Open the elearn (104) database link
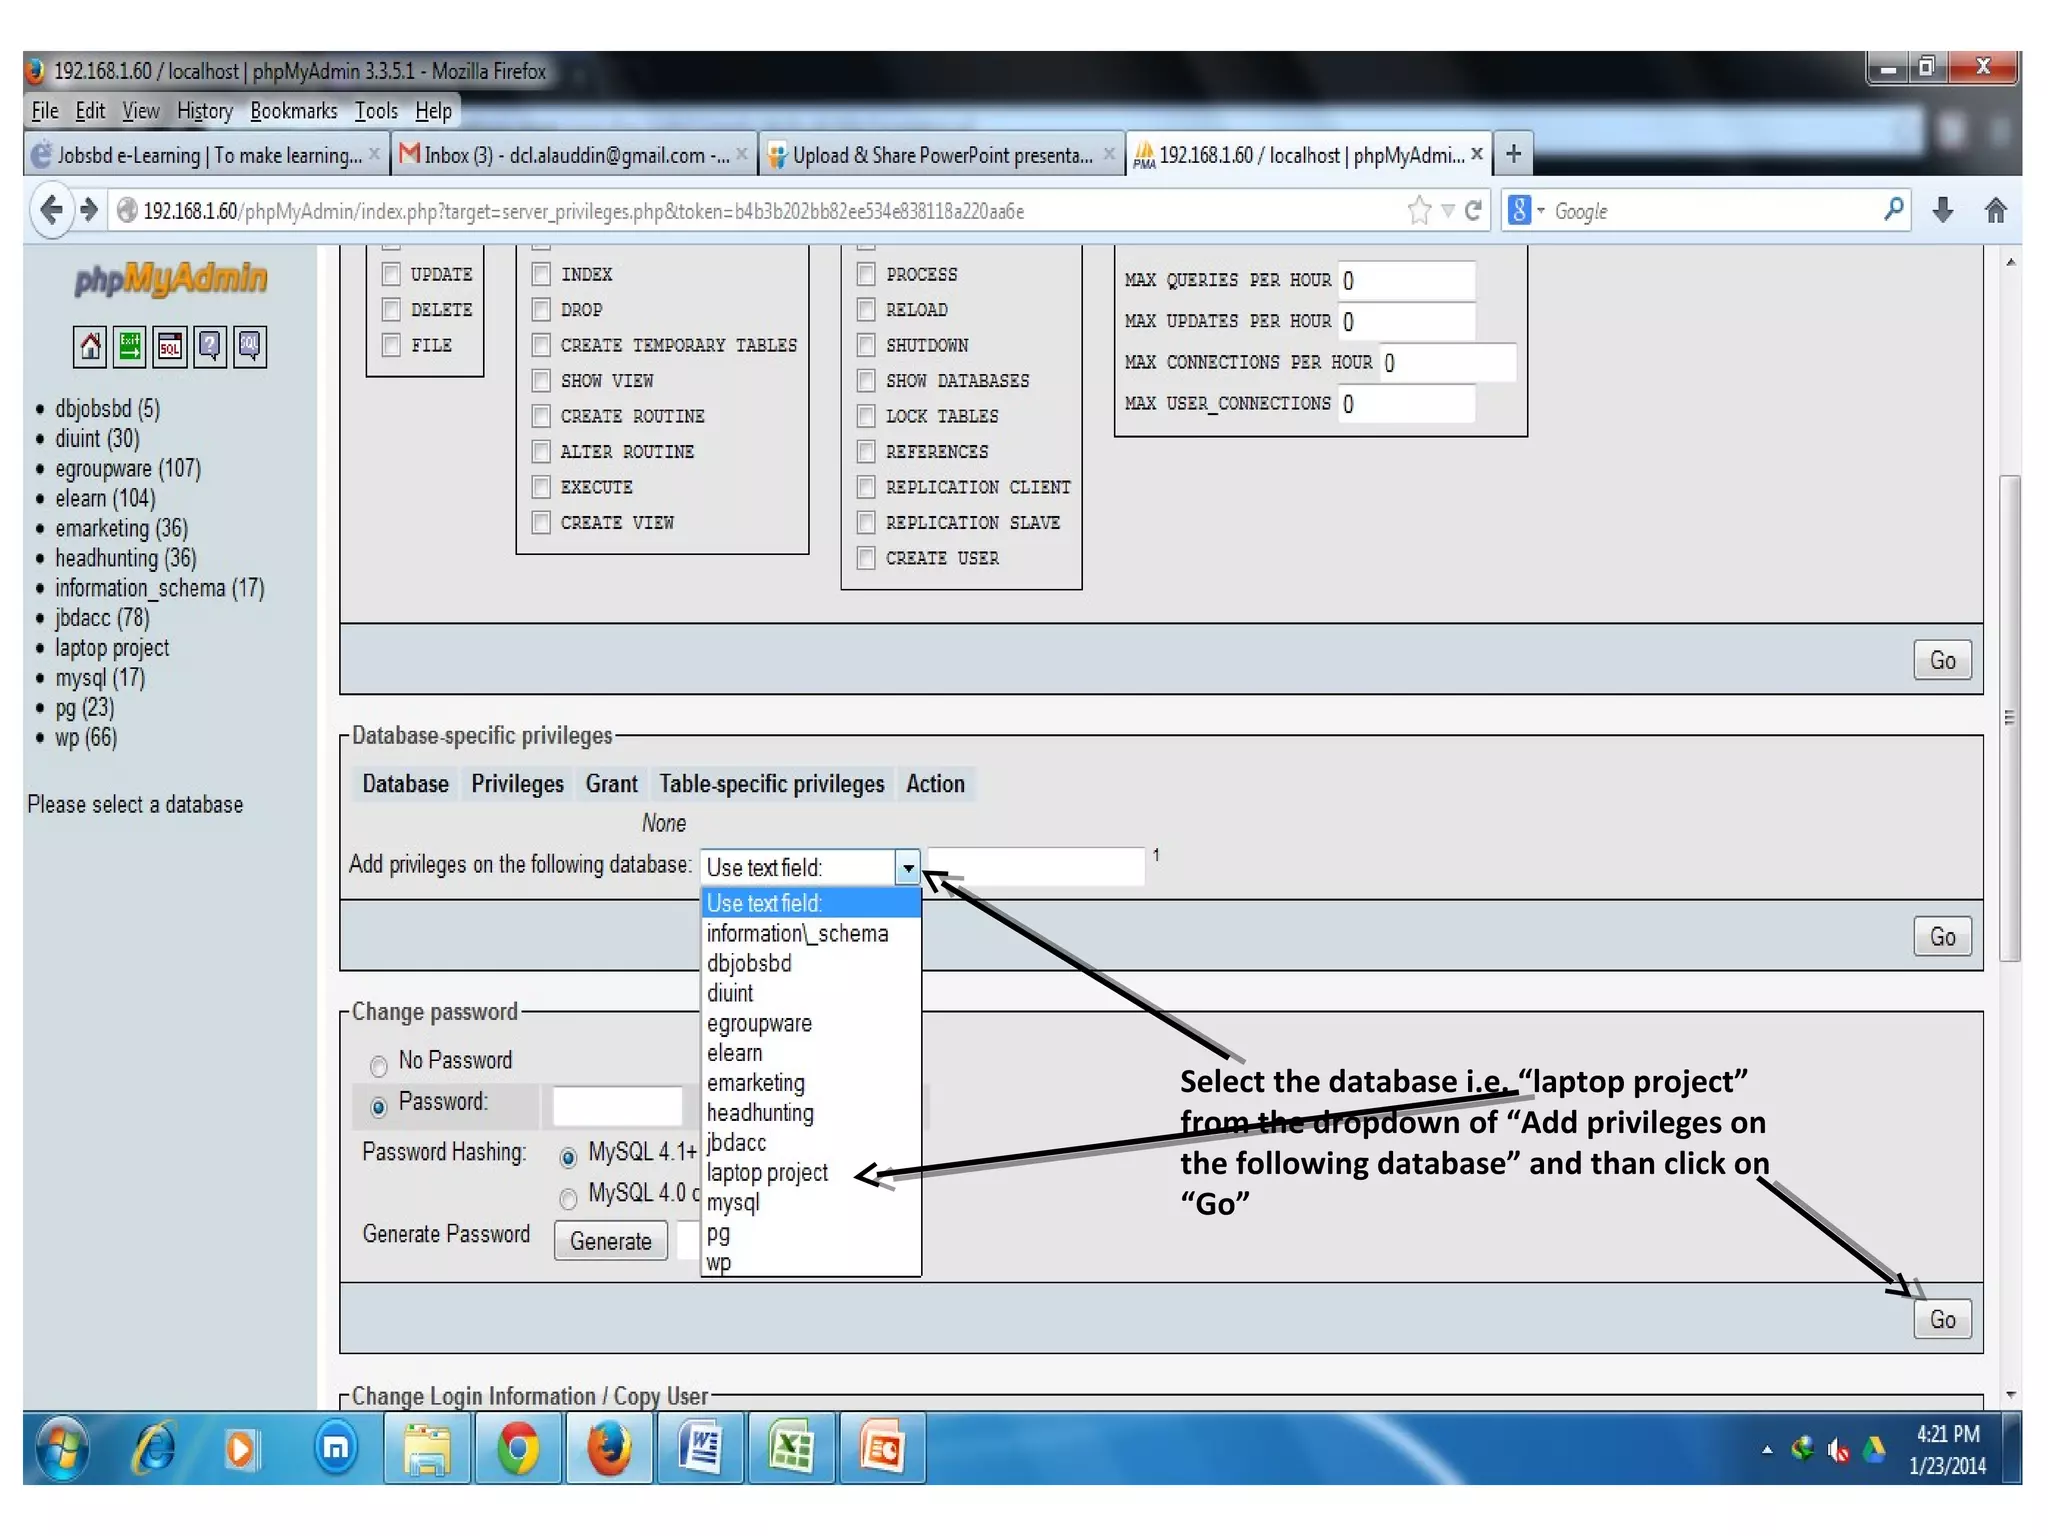This screenshot has width=2048, height=1536. point(105,498)
